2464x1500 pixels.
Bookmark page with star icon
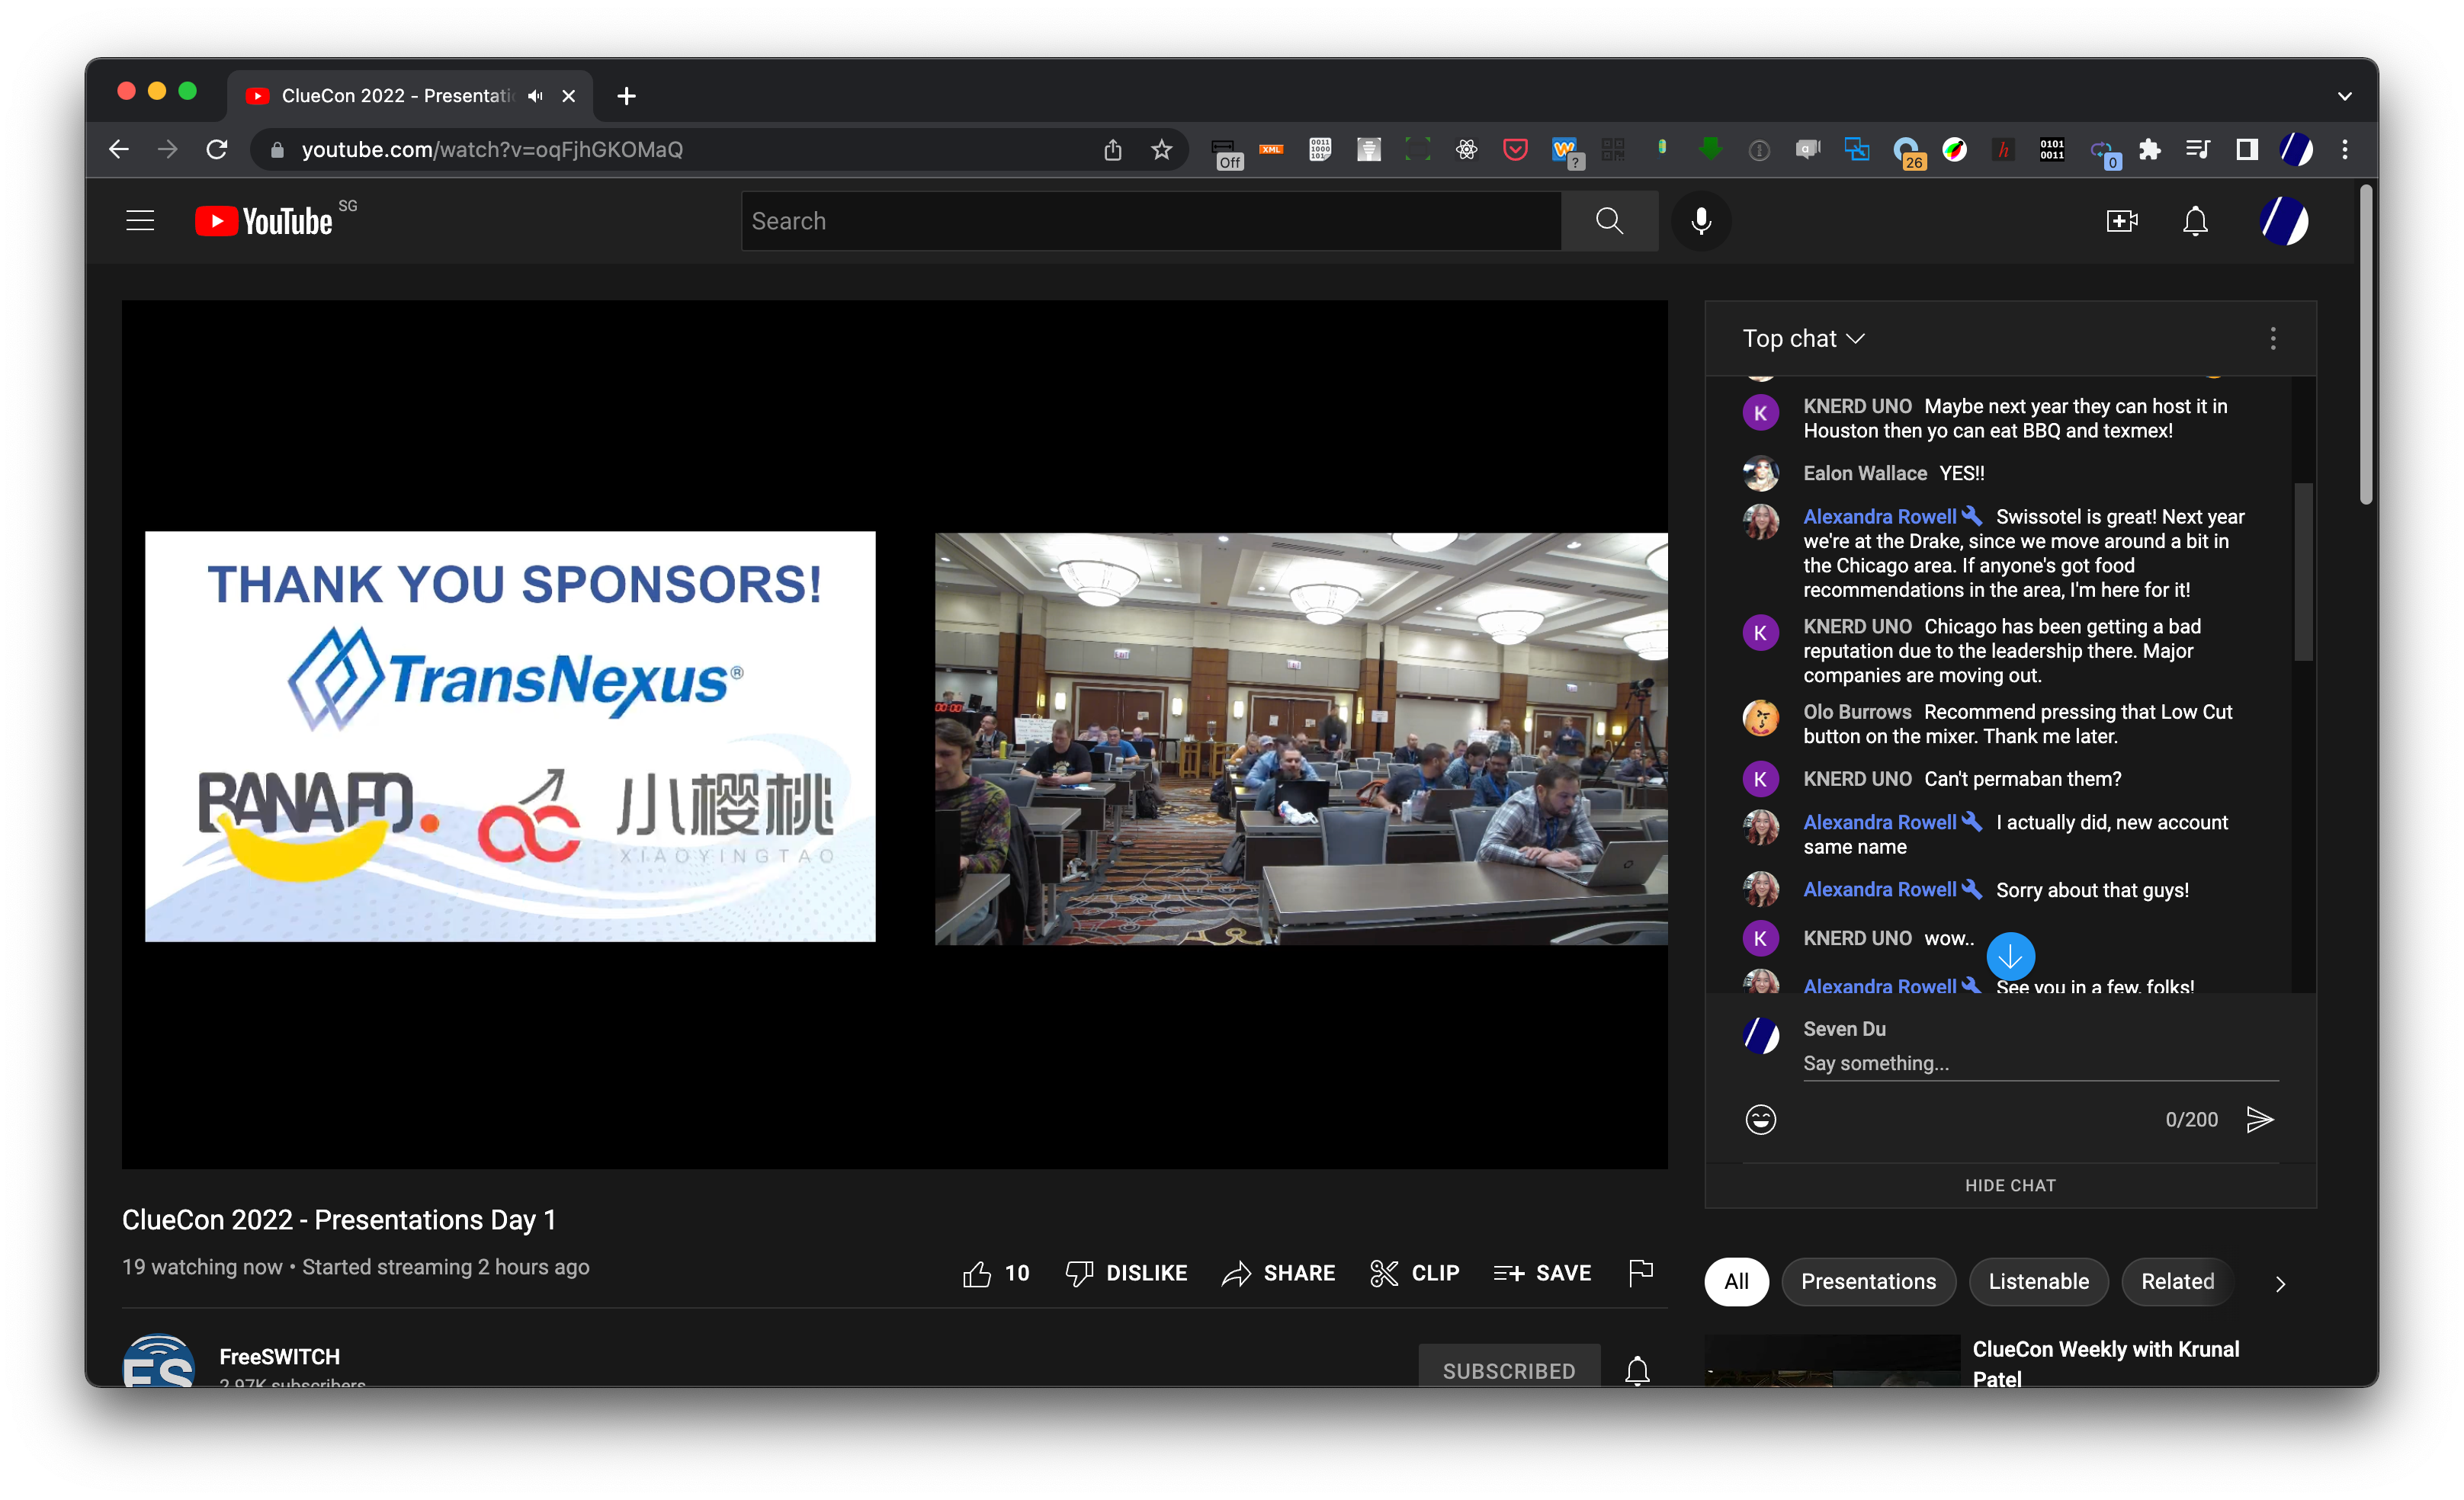coord(1161,149)
